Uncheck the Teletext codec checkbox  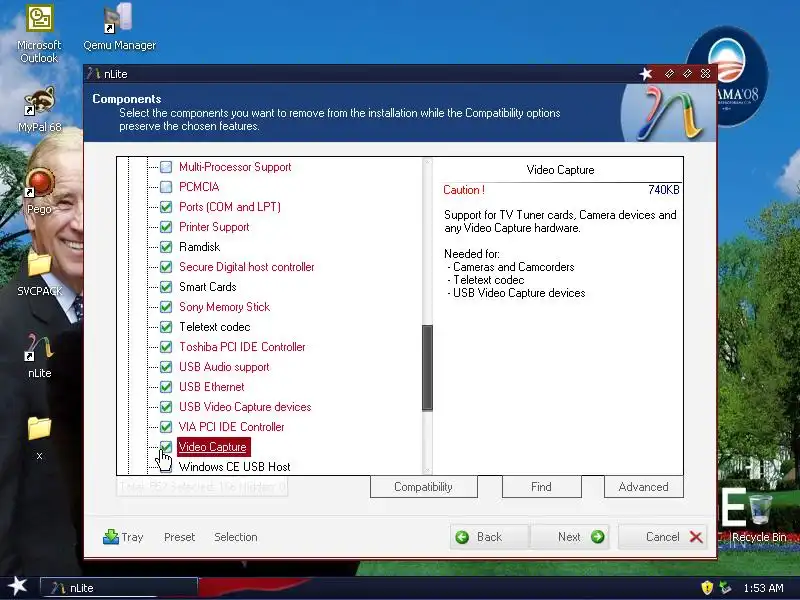tap(166, 327)
